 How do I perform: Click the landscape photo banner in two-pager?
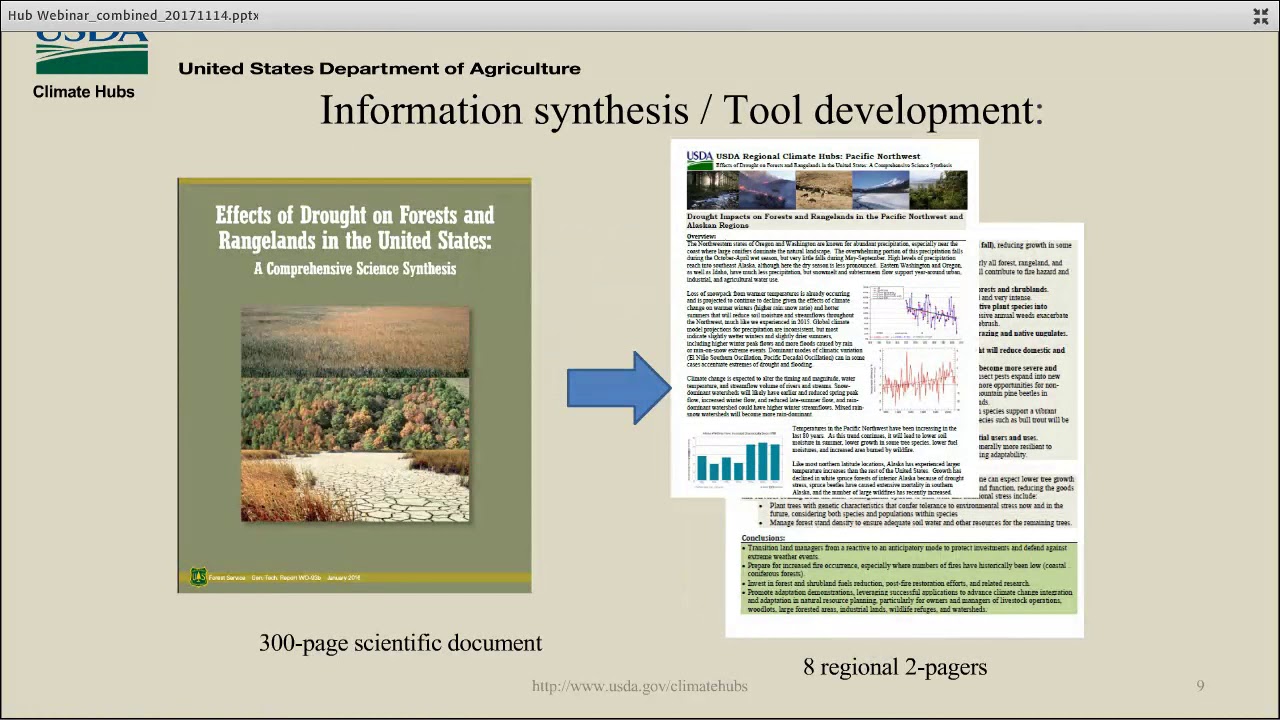click(x=827, y=190)
